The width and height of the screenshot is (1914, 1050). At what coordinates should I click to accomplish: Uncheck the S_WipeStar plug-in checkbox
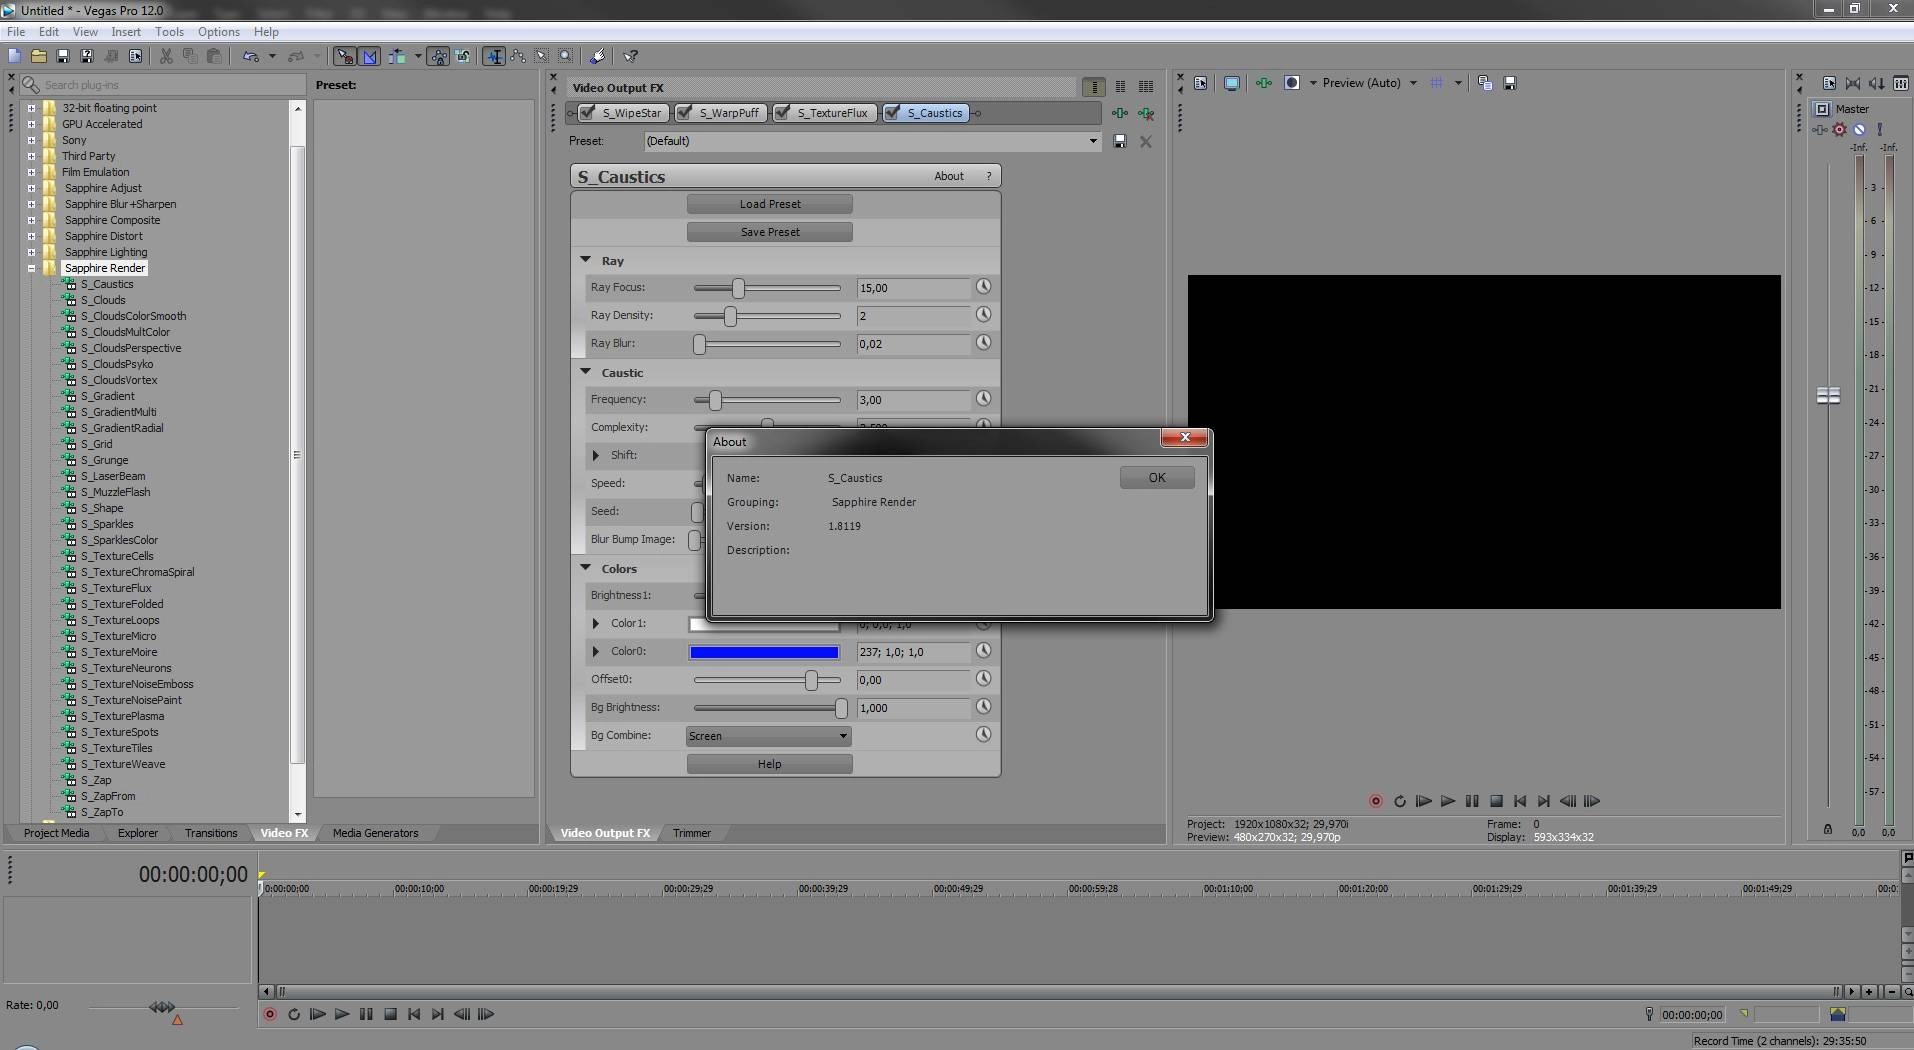click(x=589, y=113)
